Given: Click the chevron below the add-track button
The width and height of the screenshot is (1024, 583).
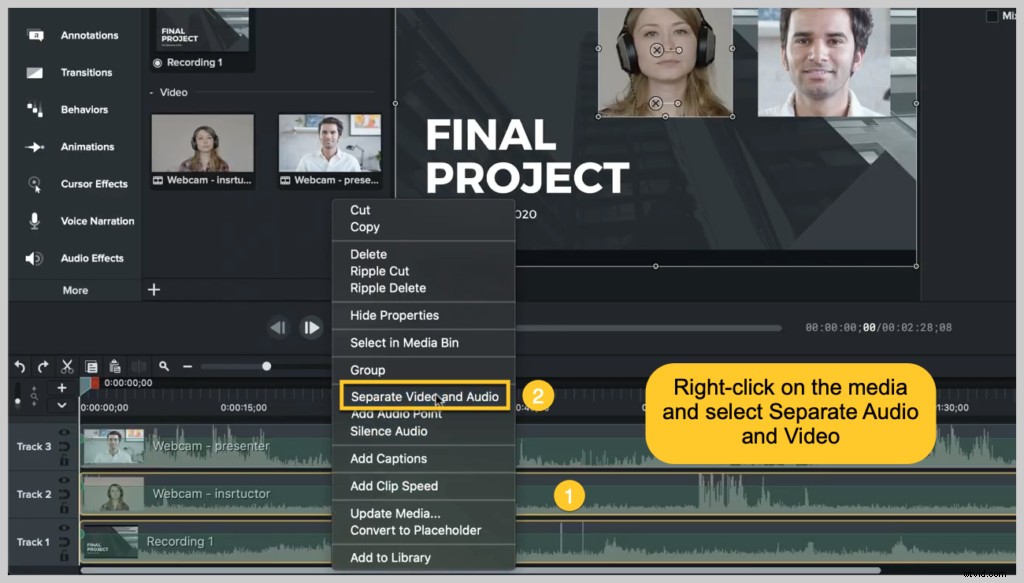Looking at the screenshot, I should [60, 404].
